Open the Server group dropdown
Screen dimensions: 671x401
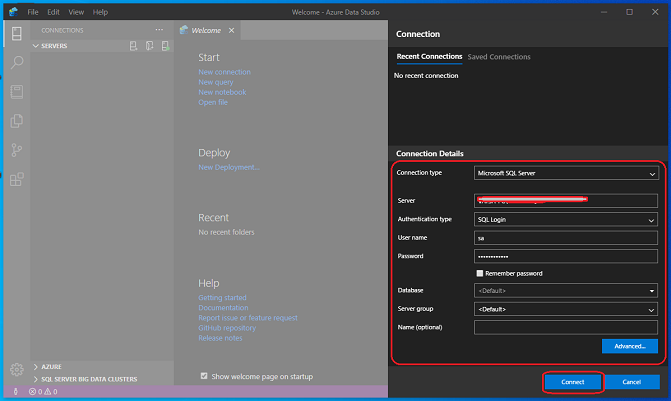click(565, 309)
